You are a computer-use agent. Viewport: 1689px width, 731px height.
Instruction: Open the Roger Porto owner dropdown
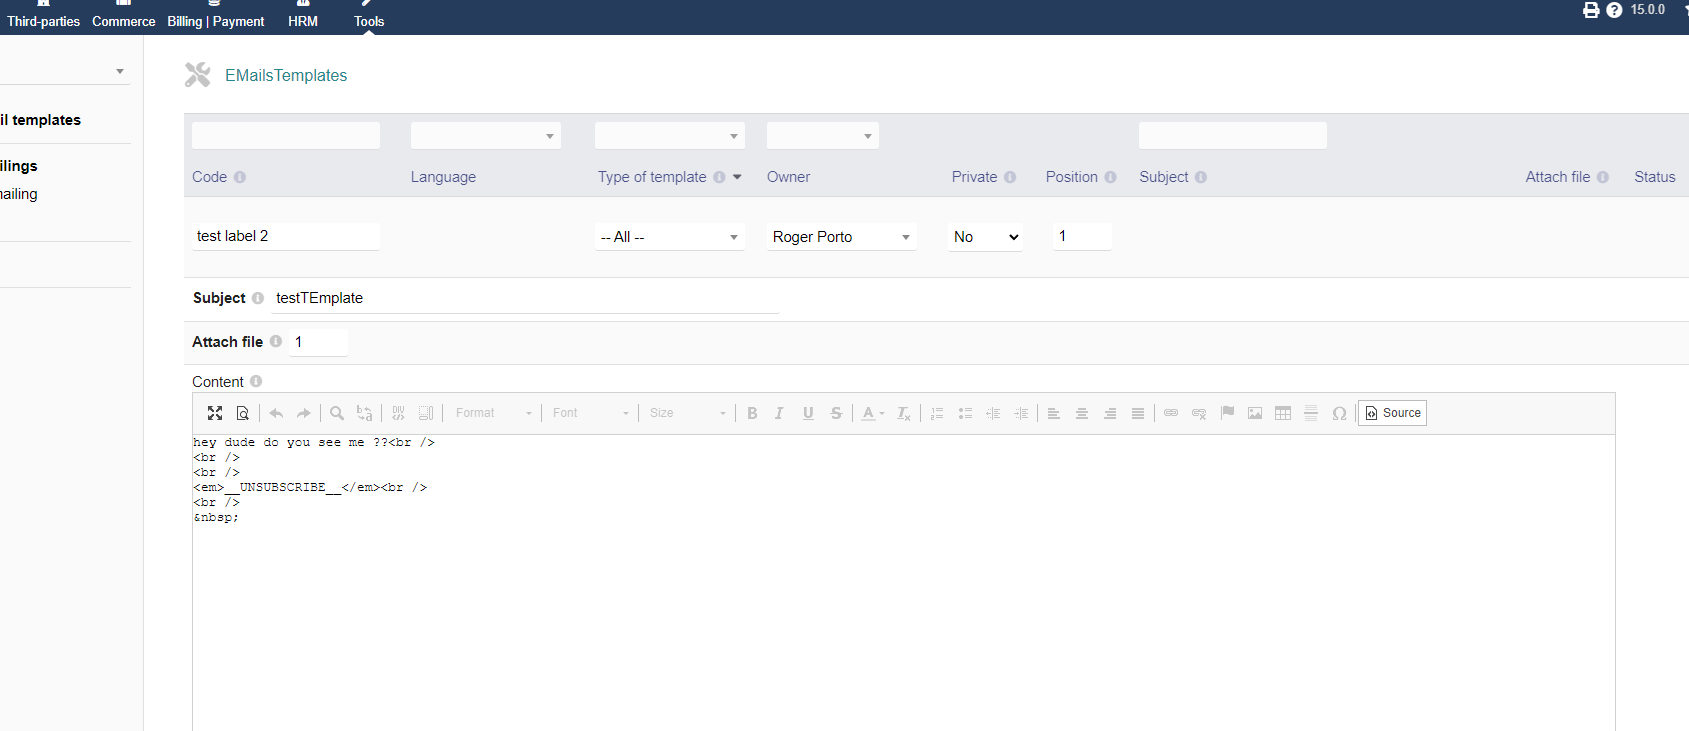click(841, 237)
